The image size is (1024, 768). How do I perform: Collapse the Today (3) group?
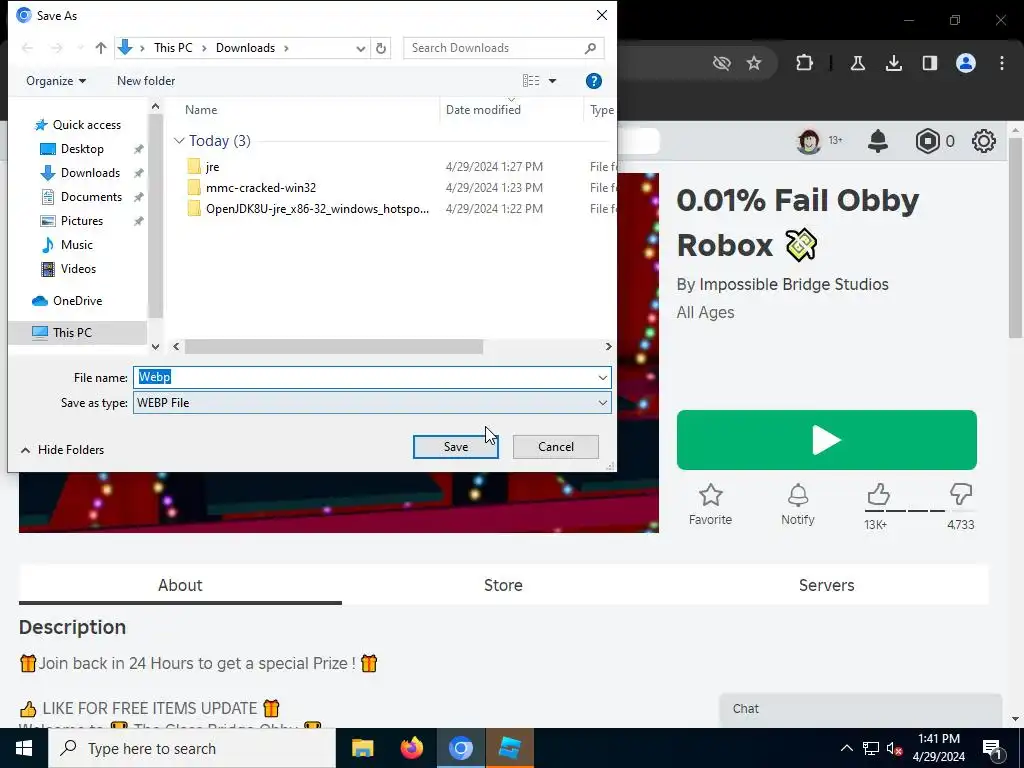179,141
